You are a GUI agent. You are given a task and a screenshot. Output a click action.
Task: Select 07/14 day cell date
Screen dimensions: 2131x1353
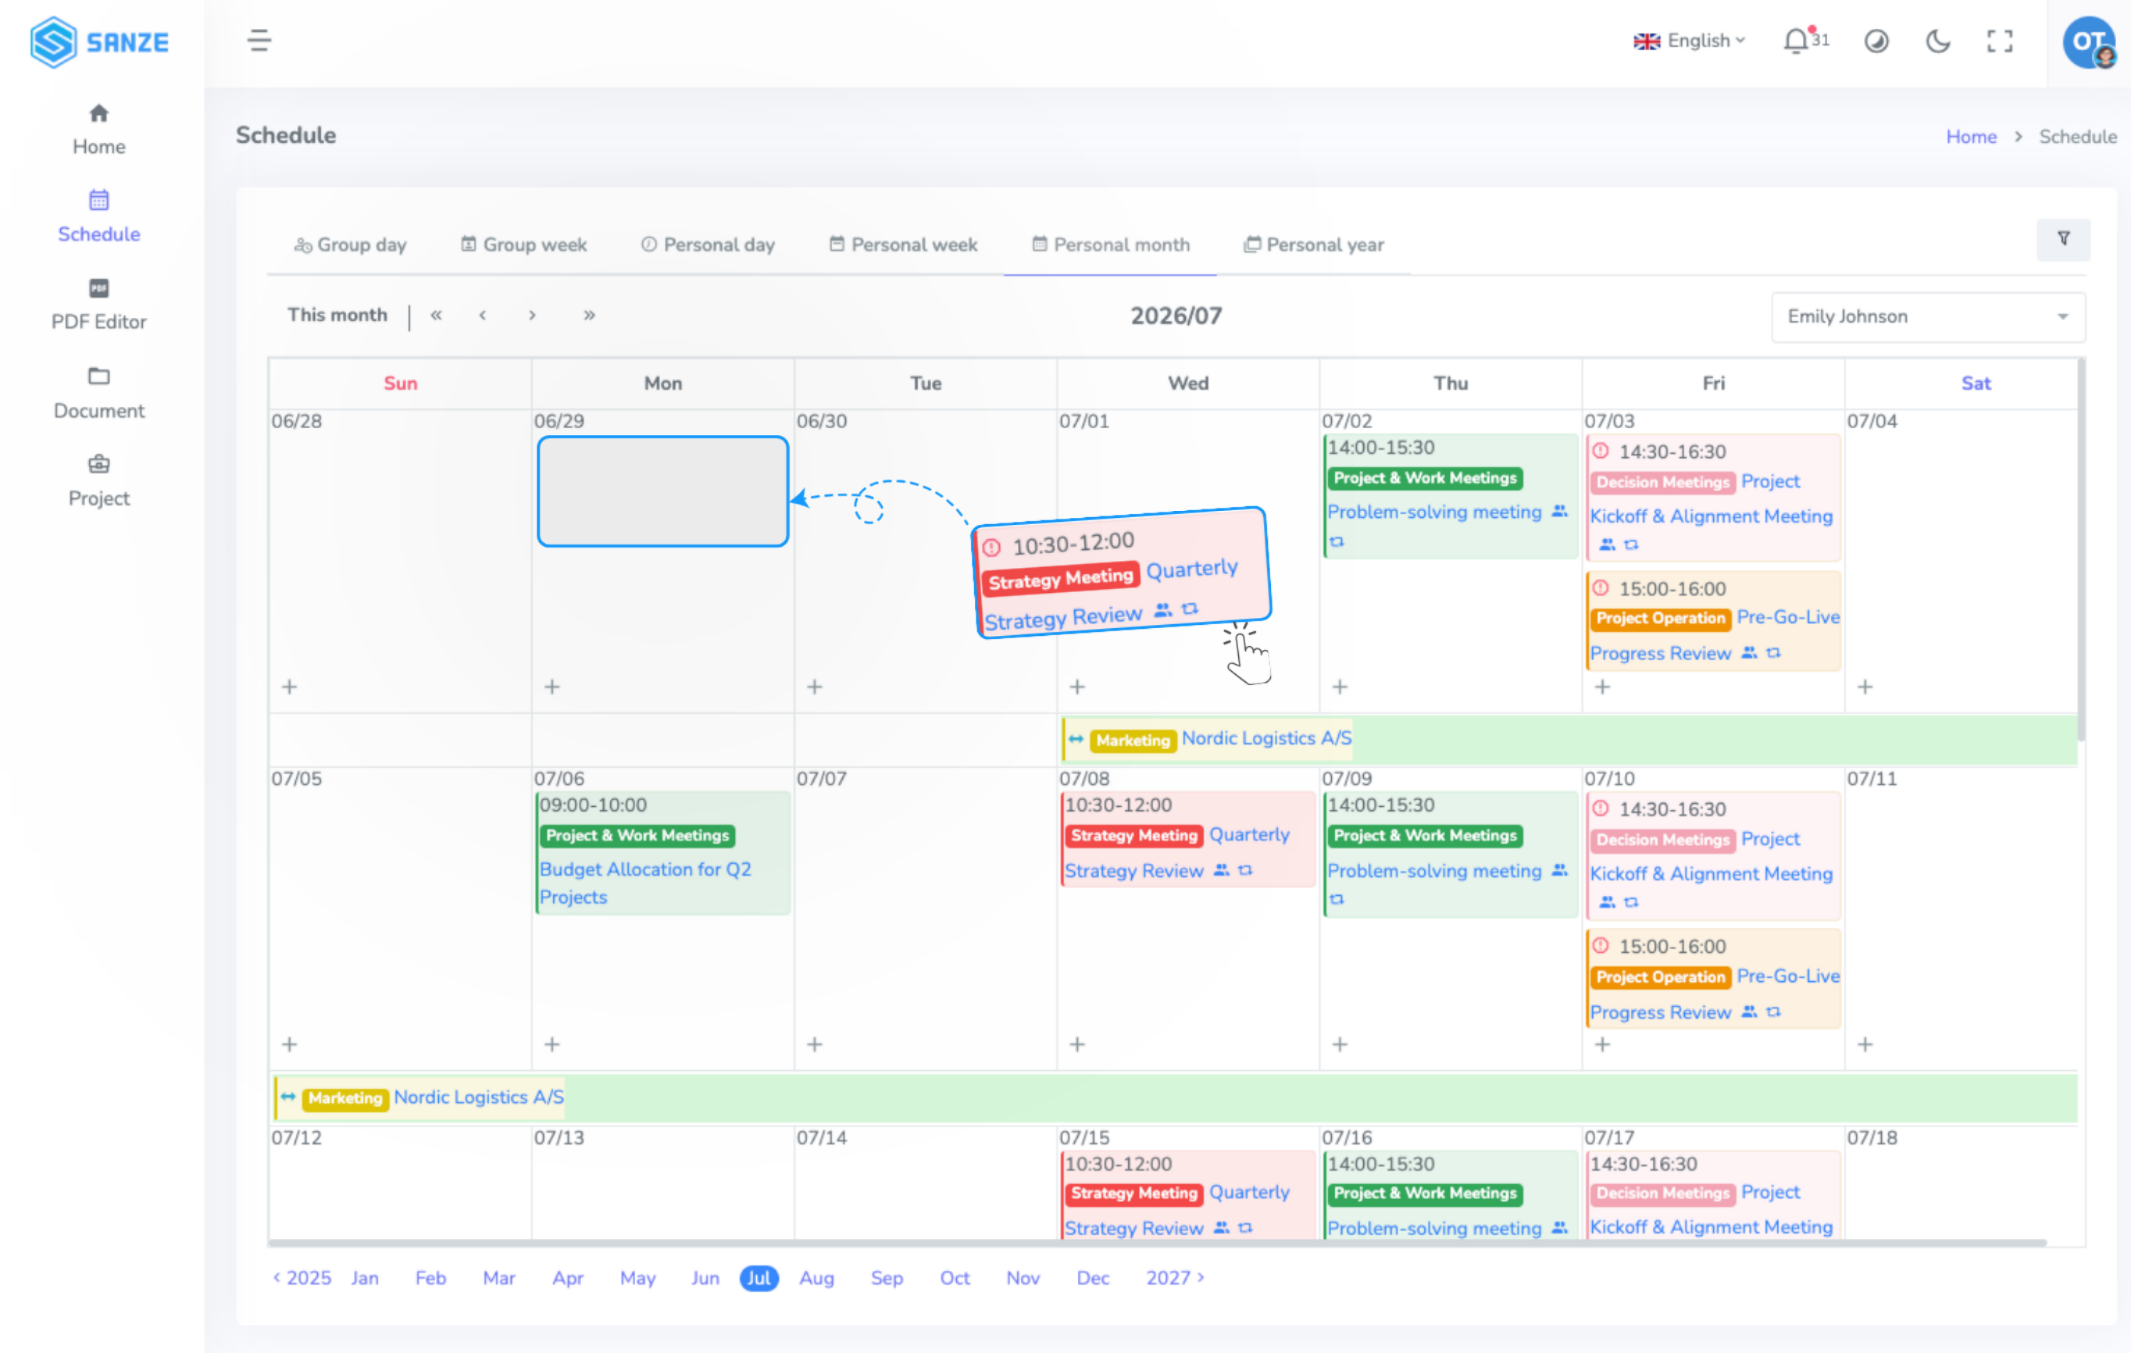click(x=821, y=1138)
